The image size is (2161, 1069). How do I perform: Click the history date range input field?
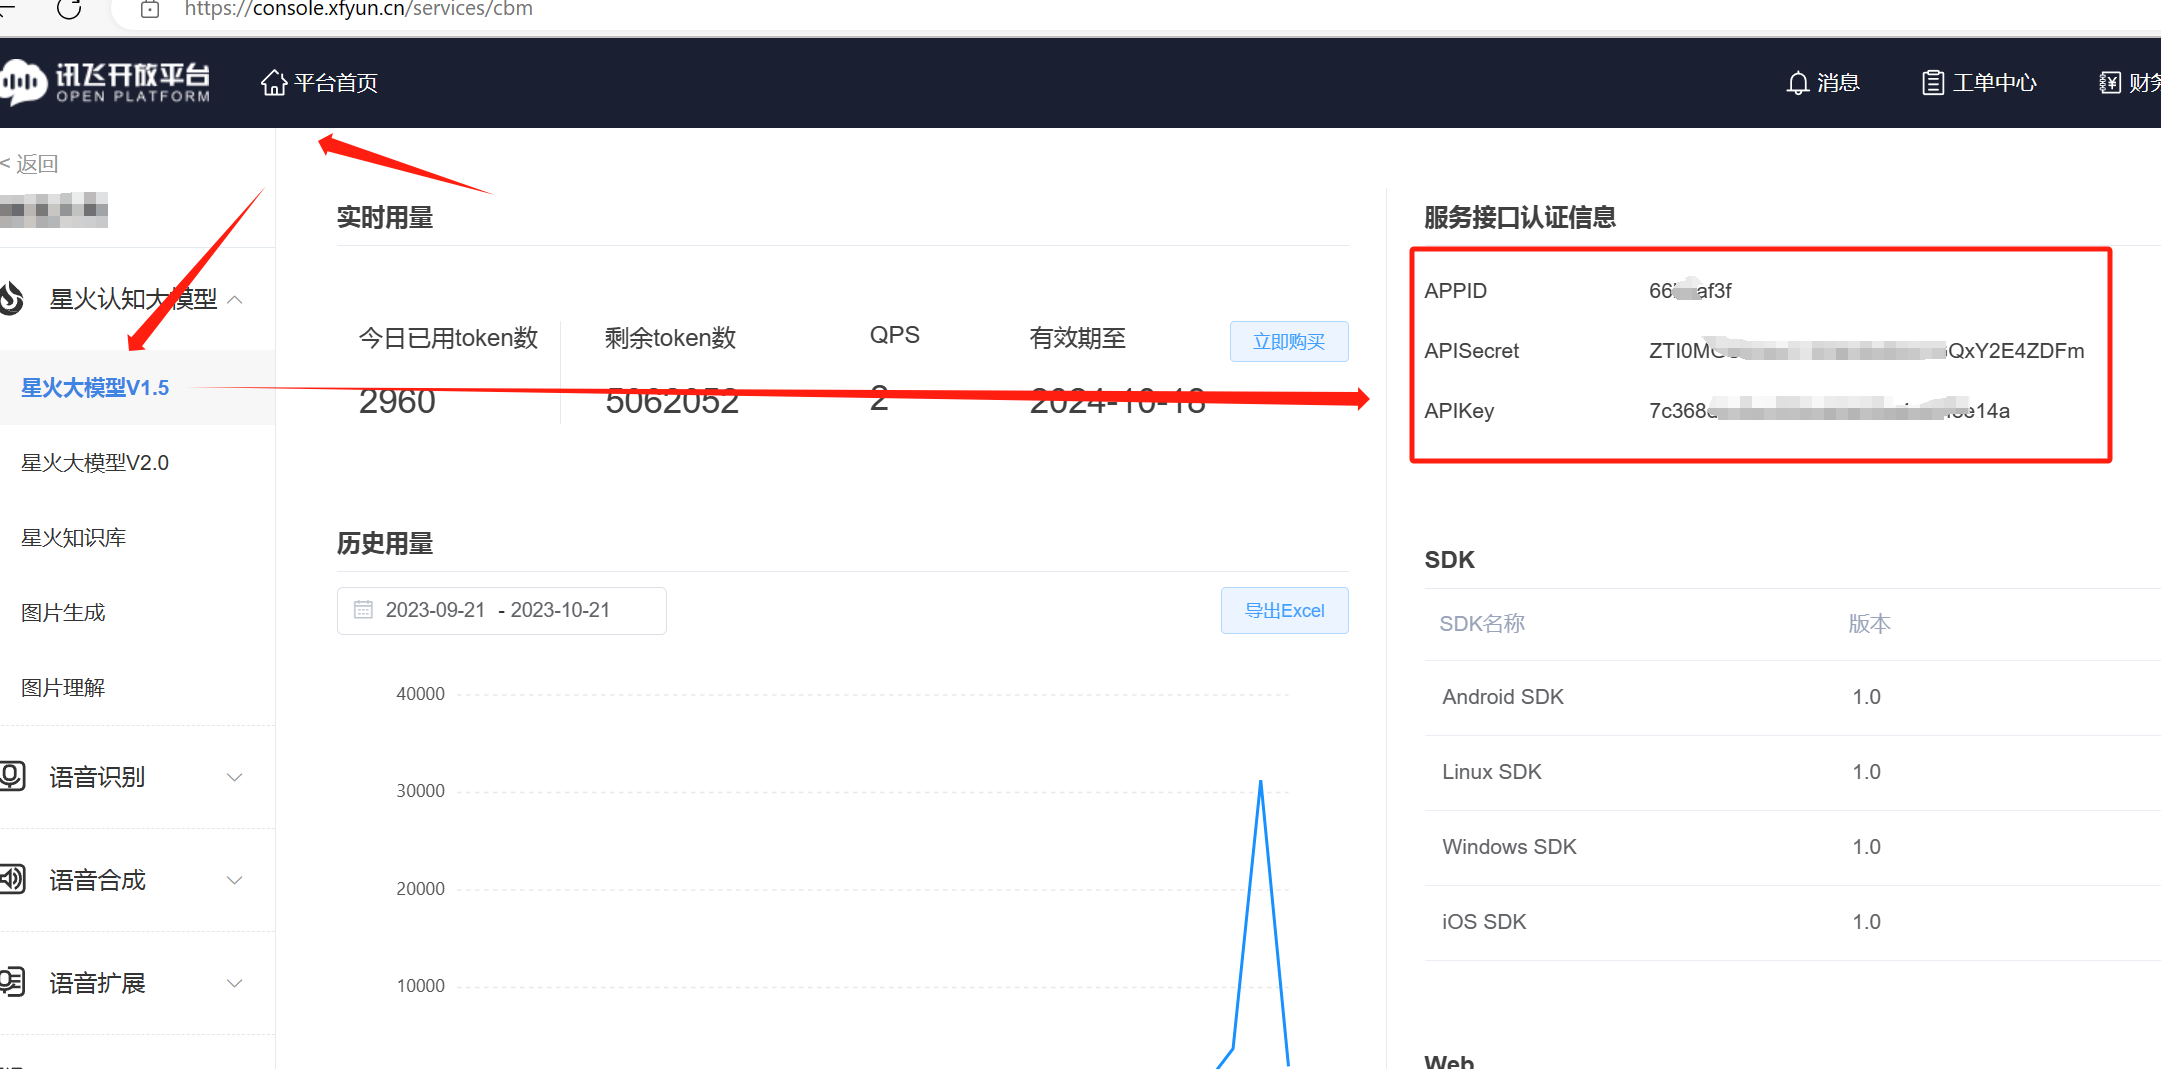click(x=502, y=611)
